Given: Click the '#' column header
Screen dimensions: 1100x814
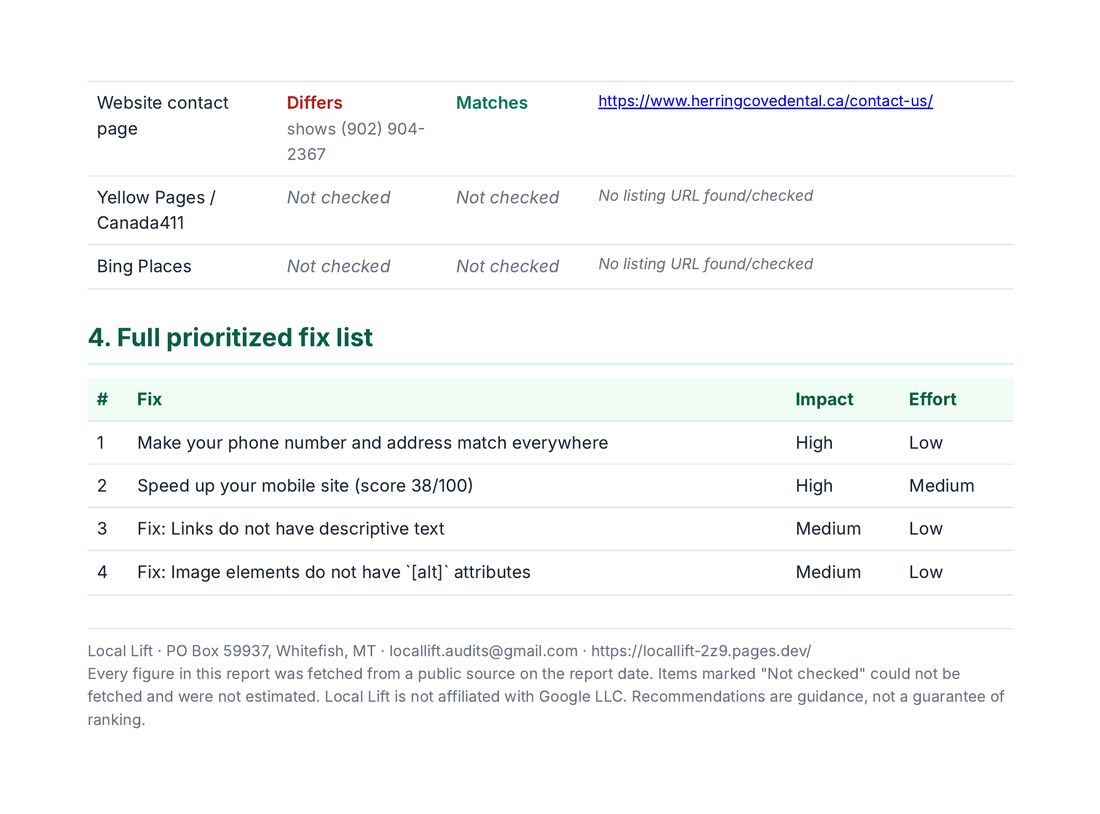Looking at the screenshot, I should (x=102, y=399).
